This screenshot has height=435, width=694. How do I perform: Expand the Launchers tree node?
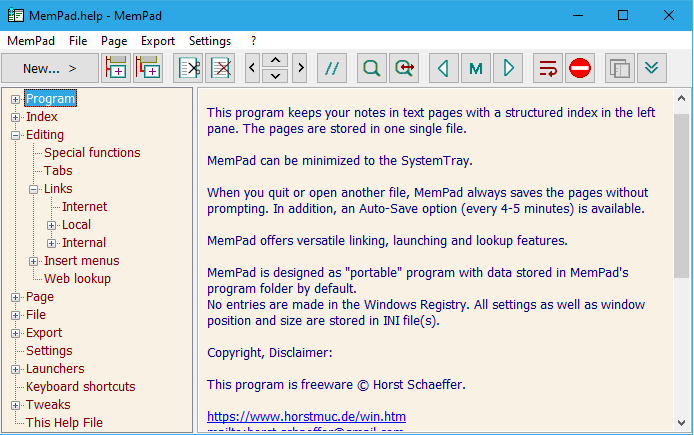click(15, 370)
